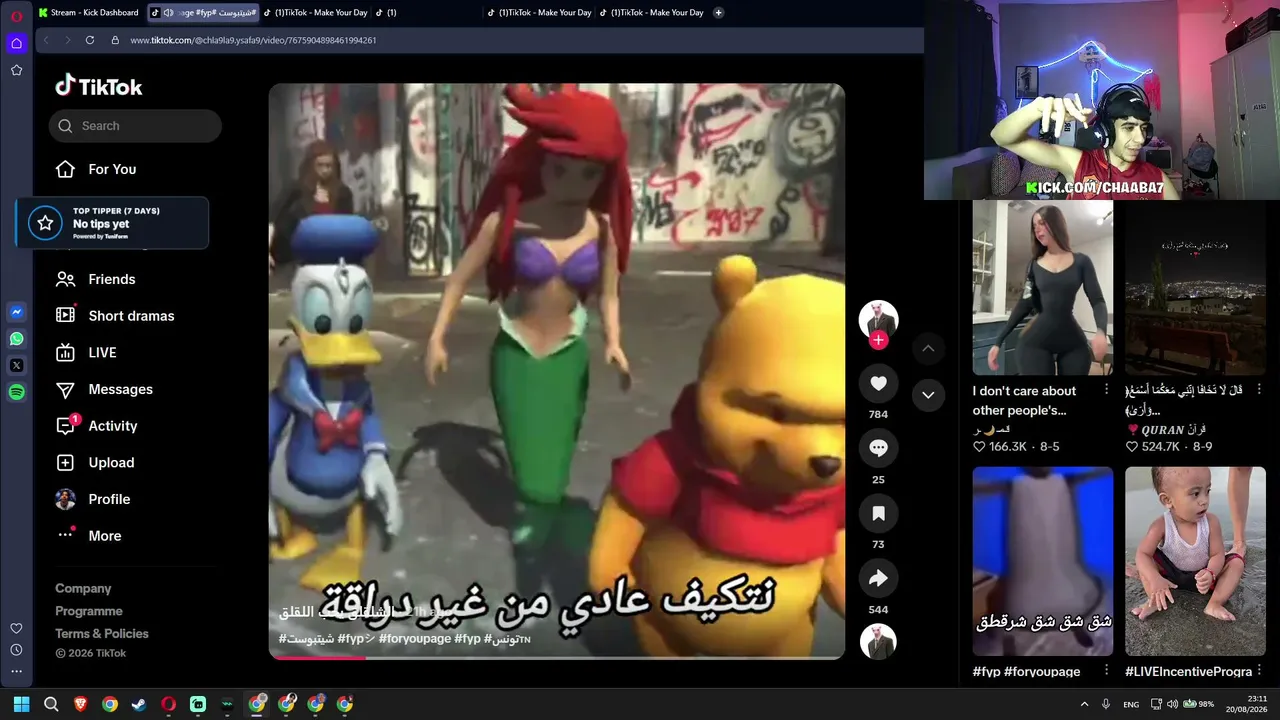The image size is (1280, 720).
Task: Open the woman in black outfit video thumbnail
Action: tap(1042, 287)
